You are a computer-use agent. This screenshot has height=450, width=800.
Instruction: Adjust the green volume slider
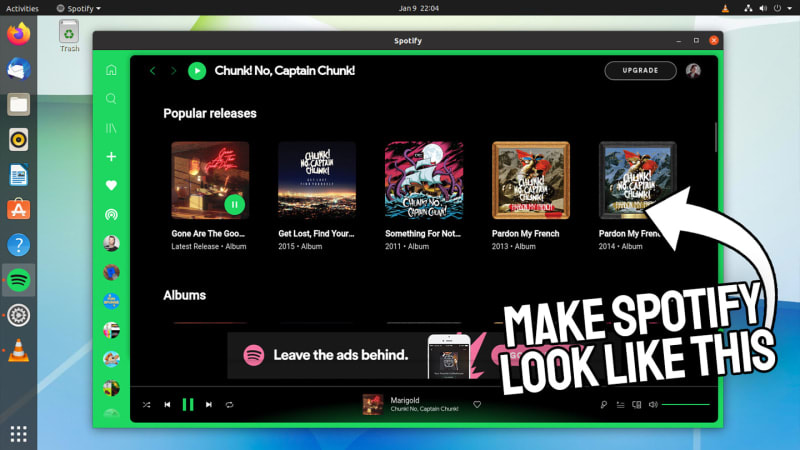(x=685, y=405)
